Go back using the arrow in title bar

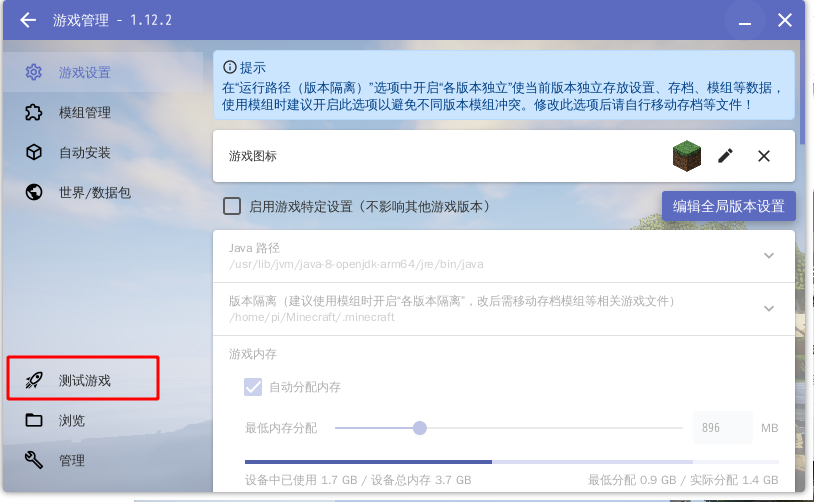click(28, 20)
